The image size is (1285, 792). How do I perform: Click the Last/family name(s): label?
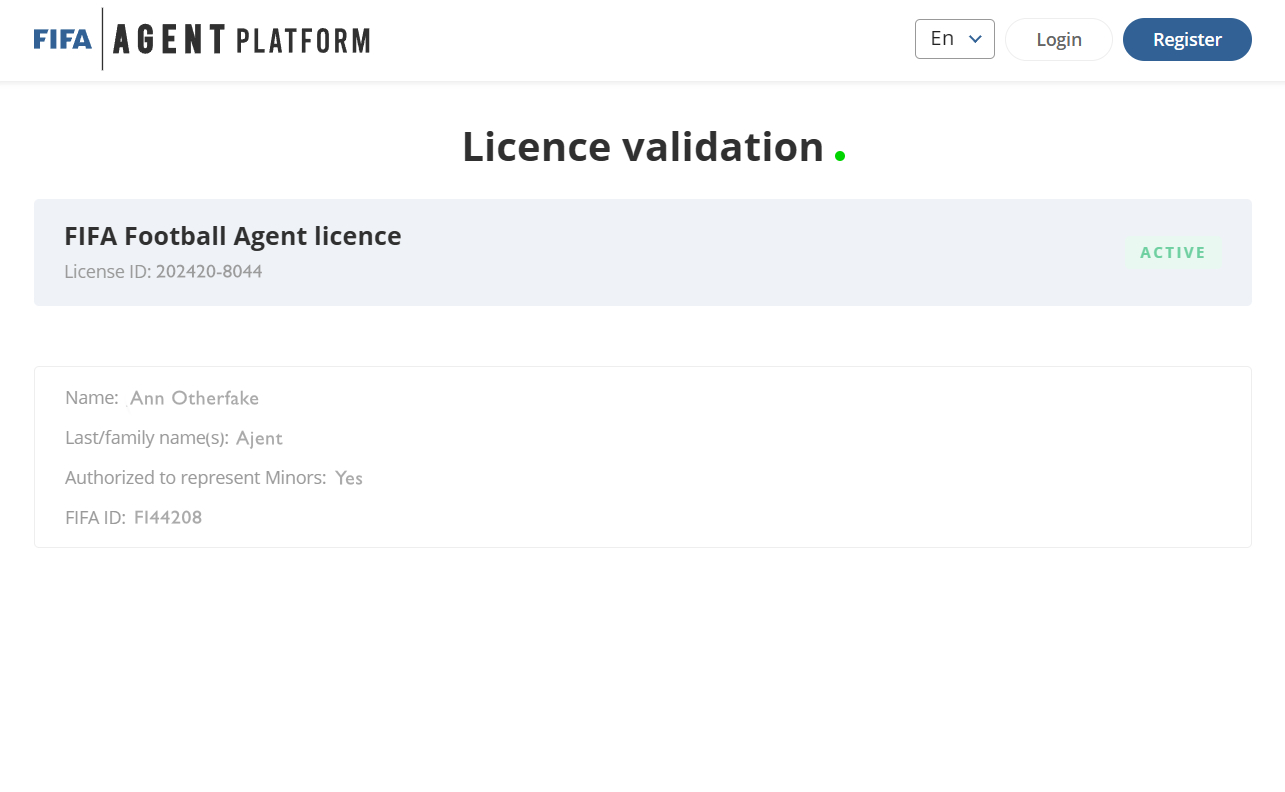[147, 438]
